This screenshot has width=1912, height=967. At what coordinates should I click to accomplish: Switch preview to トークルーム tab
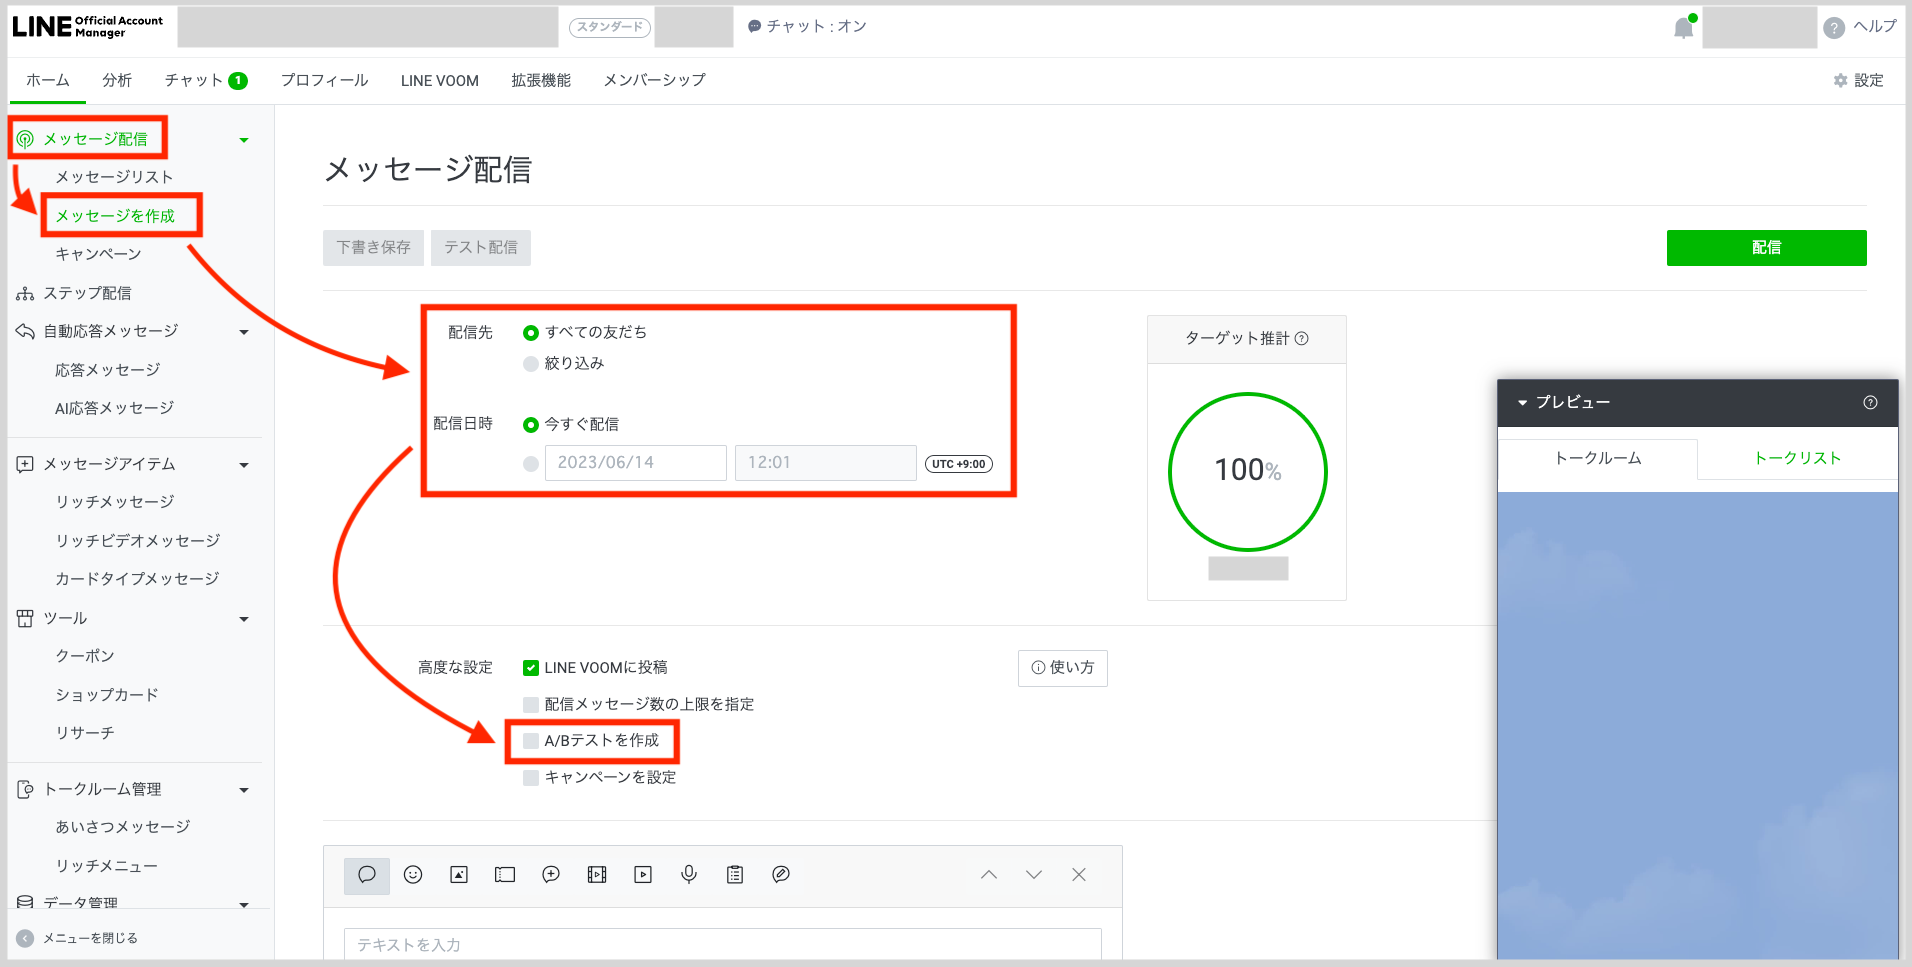point(1598,458)
